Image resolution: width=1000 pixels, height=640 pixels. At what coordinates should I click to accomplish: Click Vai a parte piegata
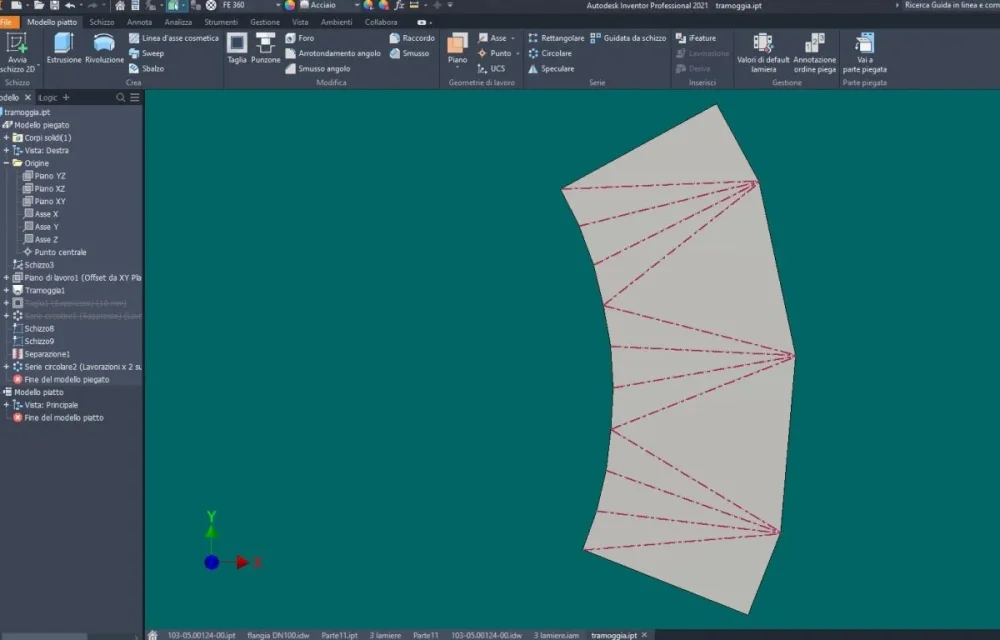[865, 54]
